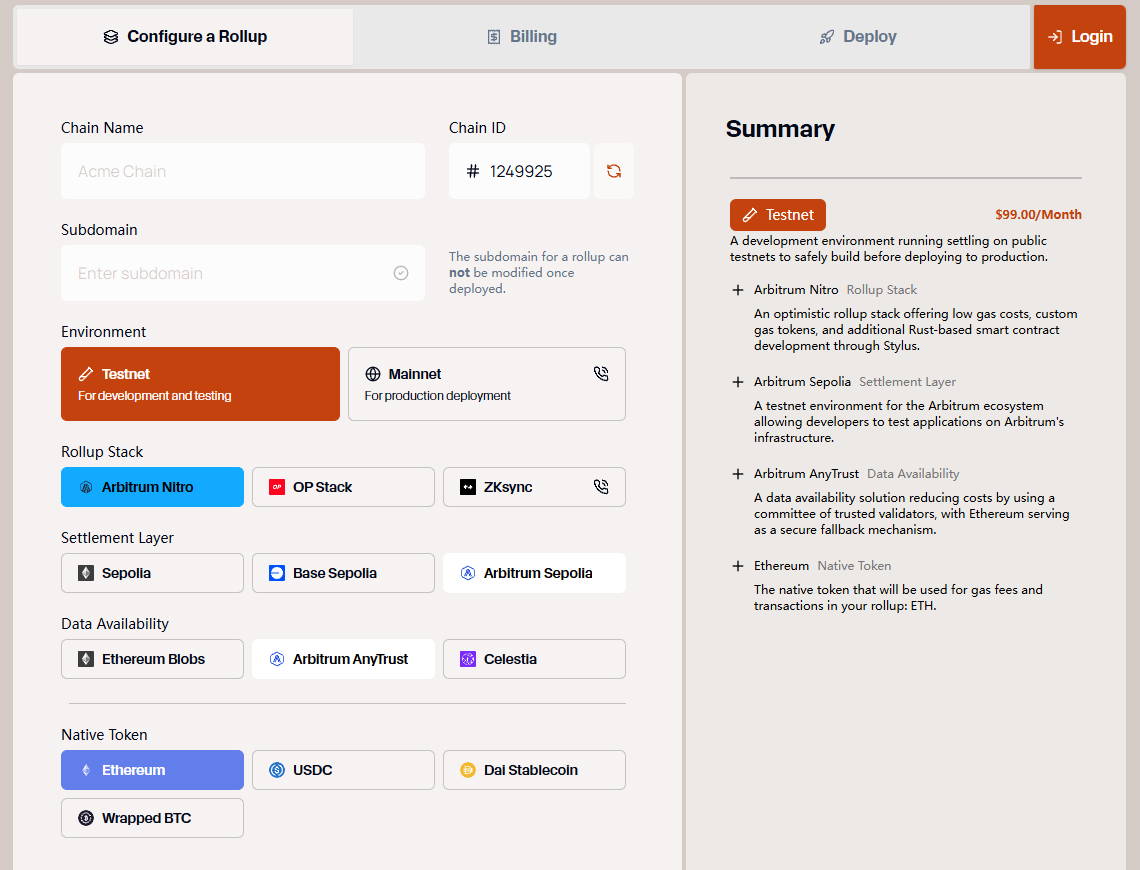Select Dai Stablecoin as native token
1140x870 pixels.
tap(534, 770)
